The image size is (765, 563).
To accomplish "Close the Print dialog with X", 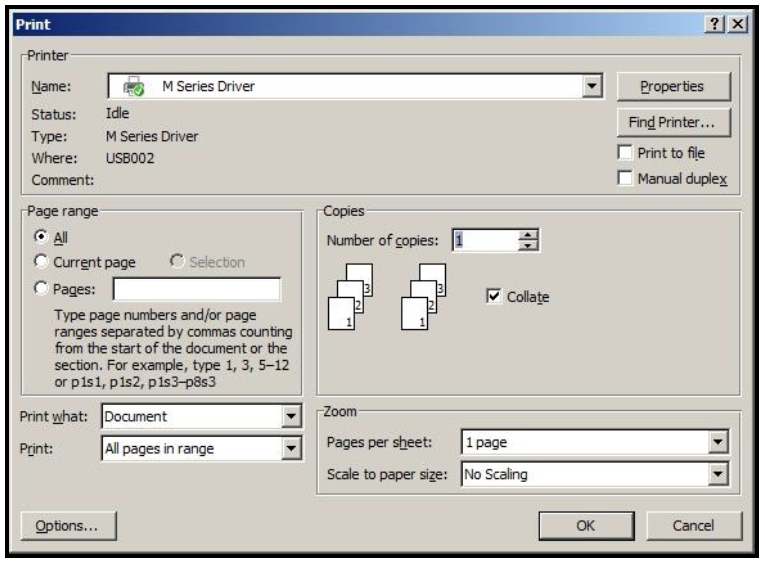I will coord(738,24).
